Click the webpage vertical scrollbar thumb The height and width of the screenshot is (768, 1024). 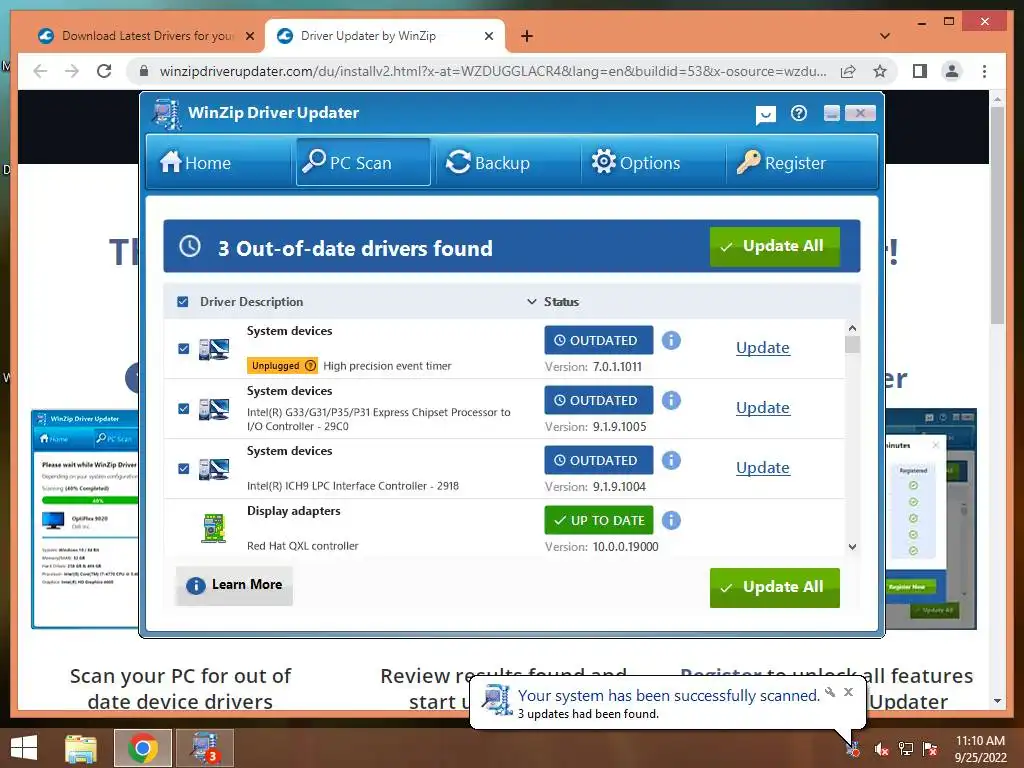[997, 214]
